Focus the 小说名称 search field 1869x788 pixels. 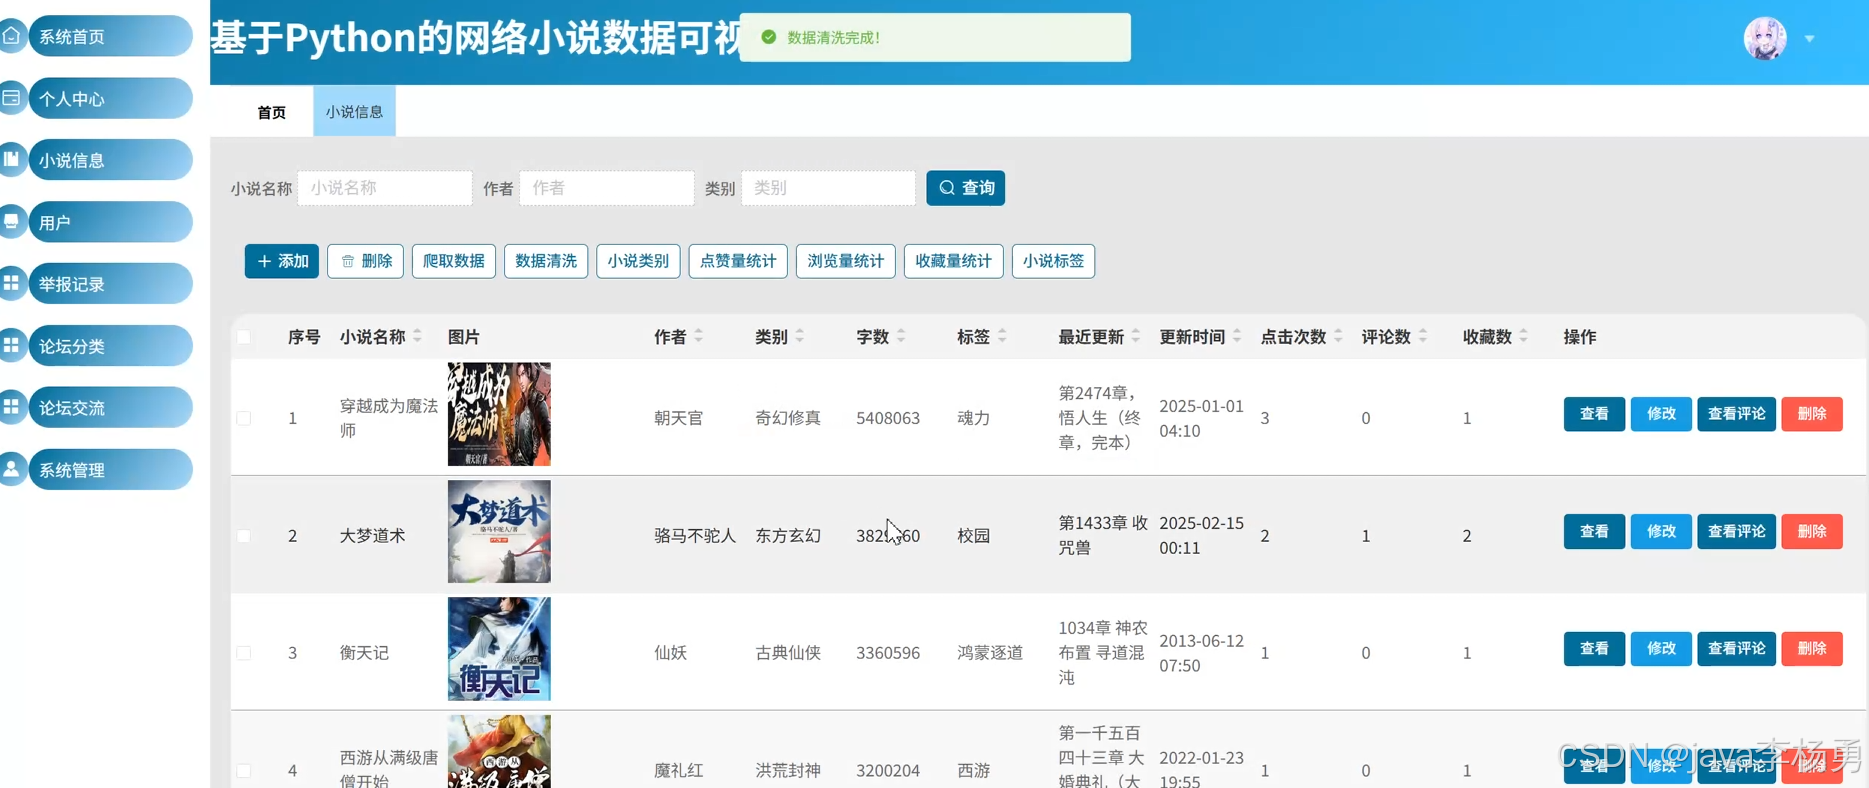coord(385,188)
